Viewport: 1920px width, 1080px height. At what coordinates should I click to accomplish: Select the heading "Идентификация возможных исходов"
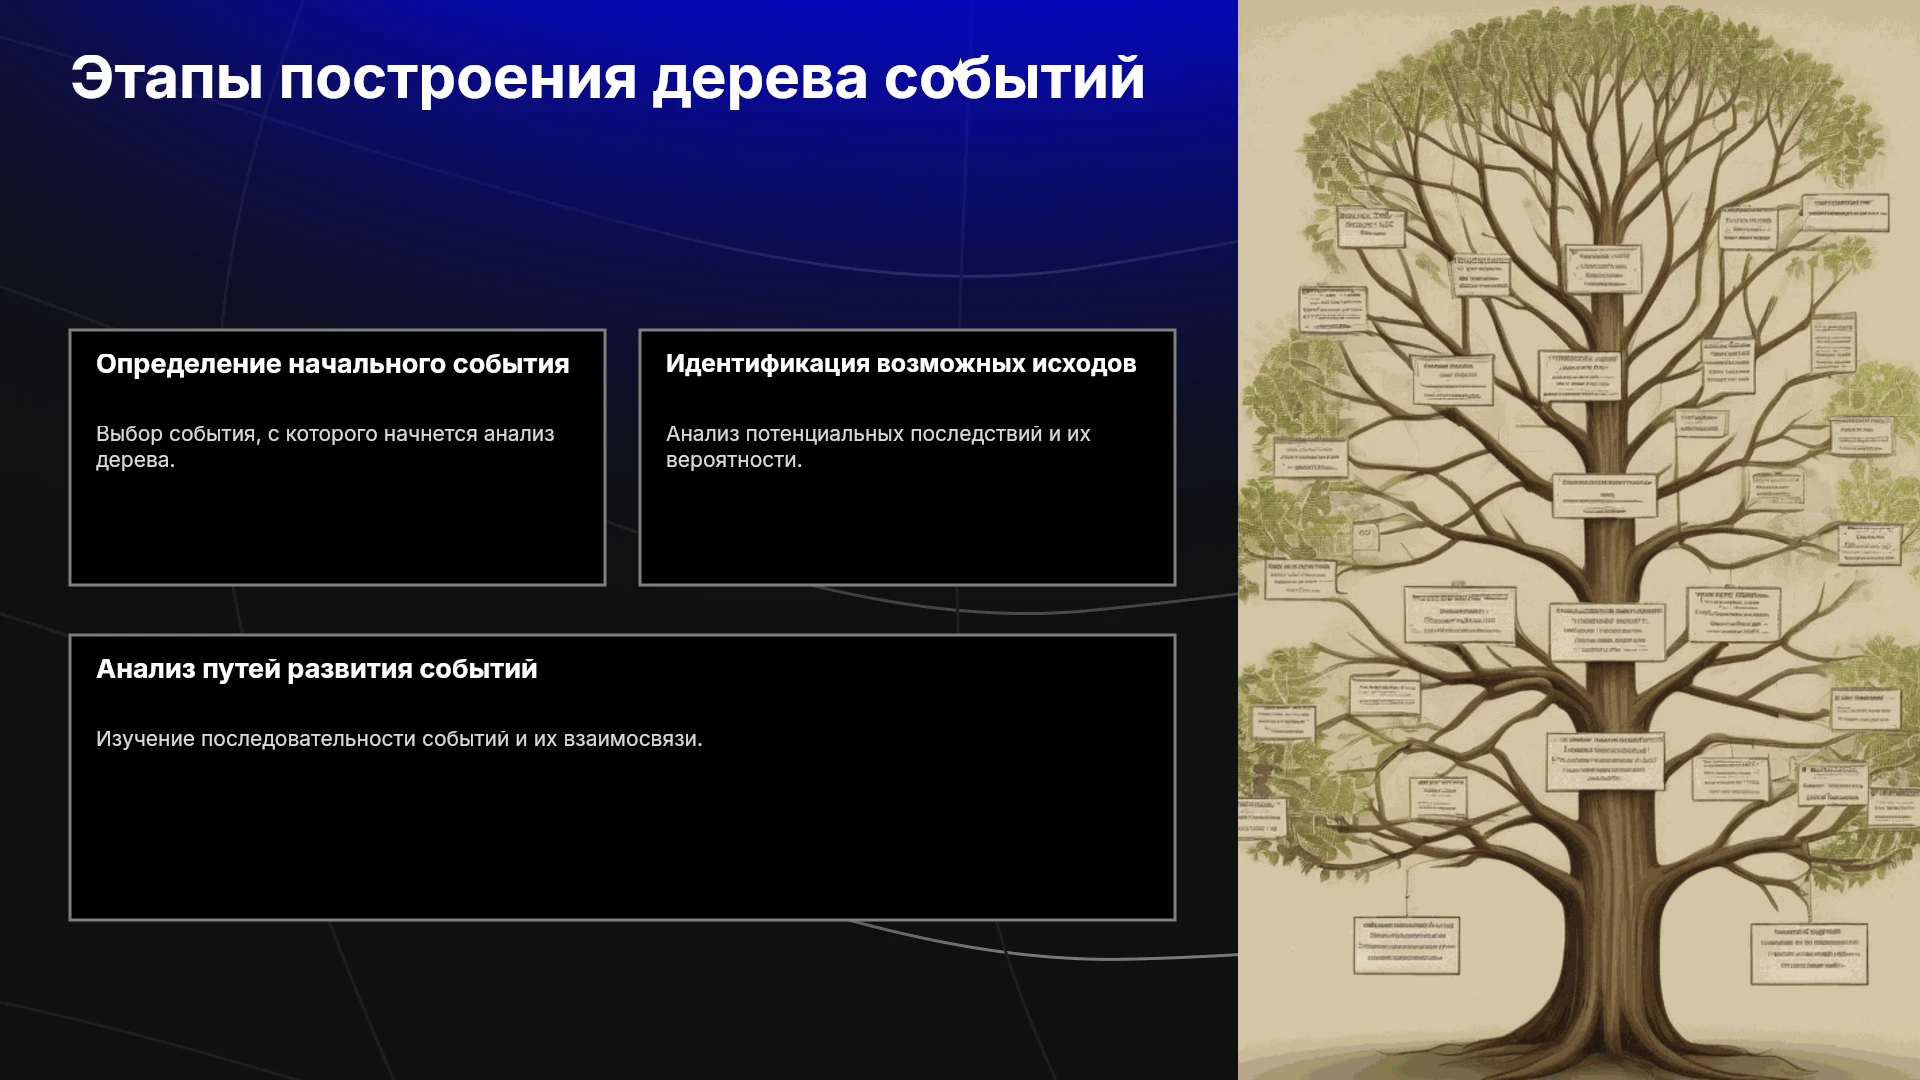[x=901, y=364]
